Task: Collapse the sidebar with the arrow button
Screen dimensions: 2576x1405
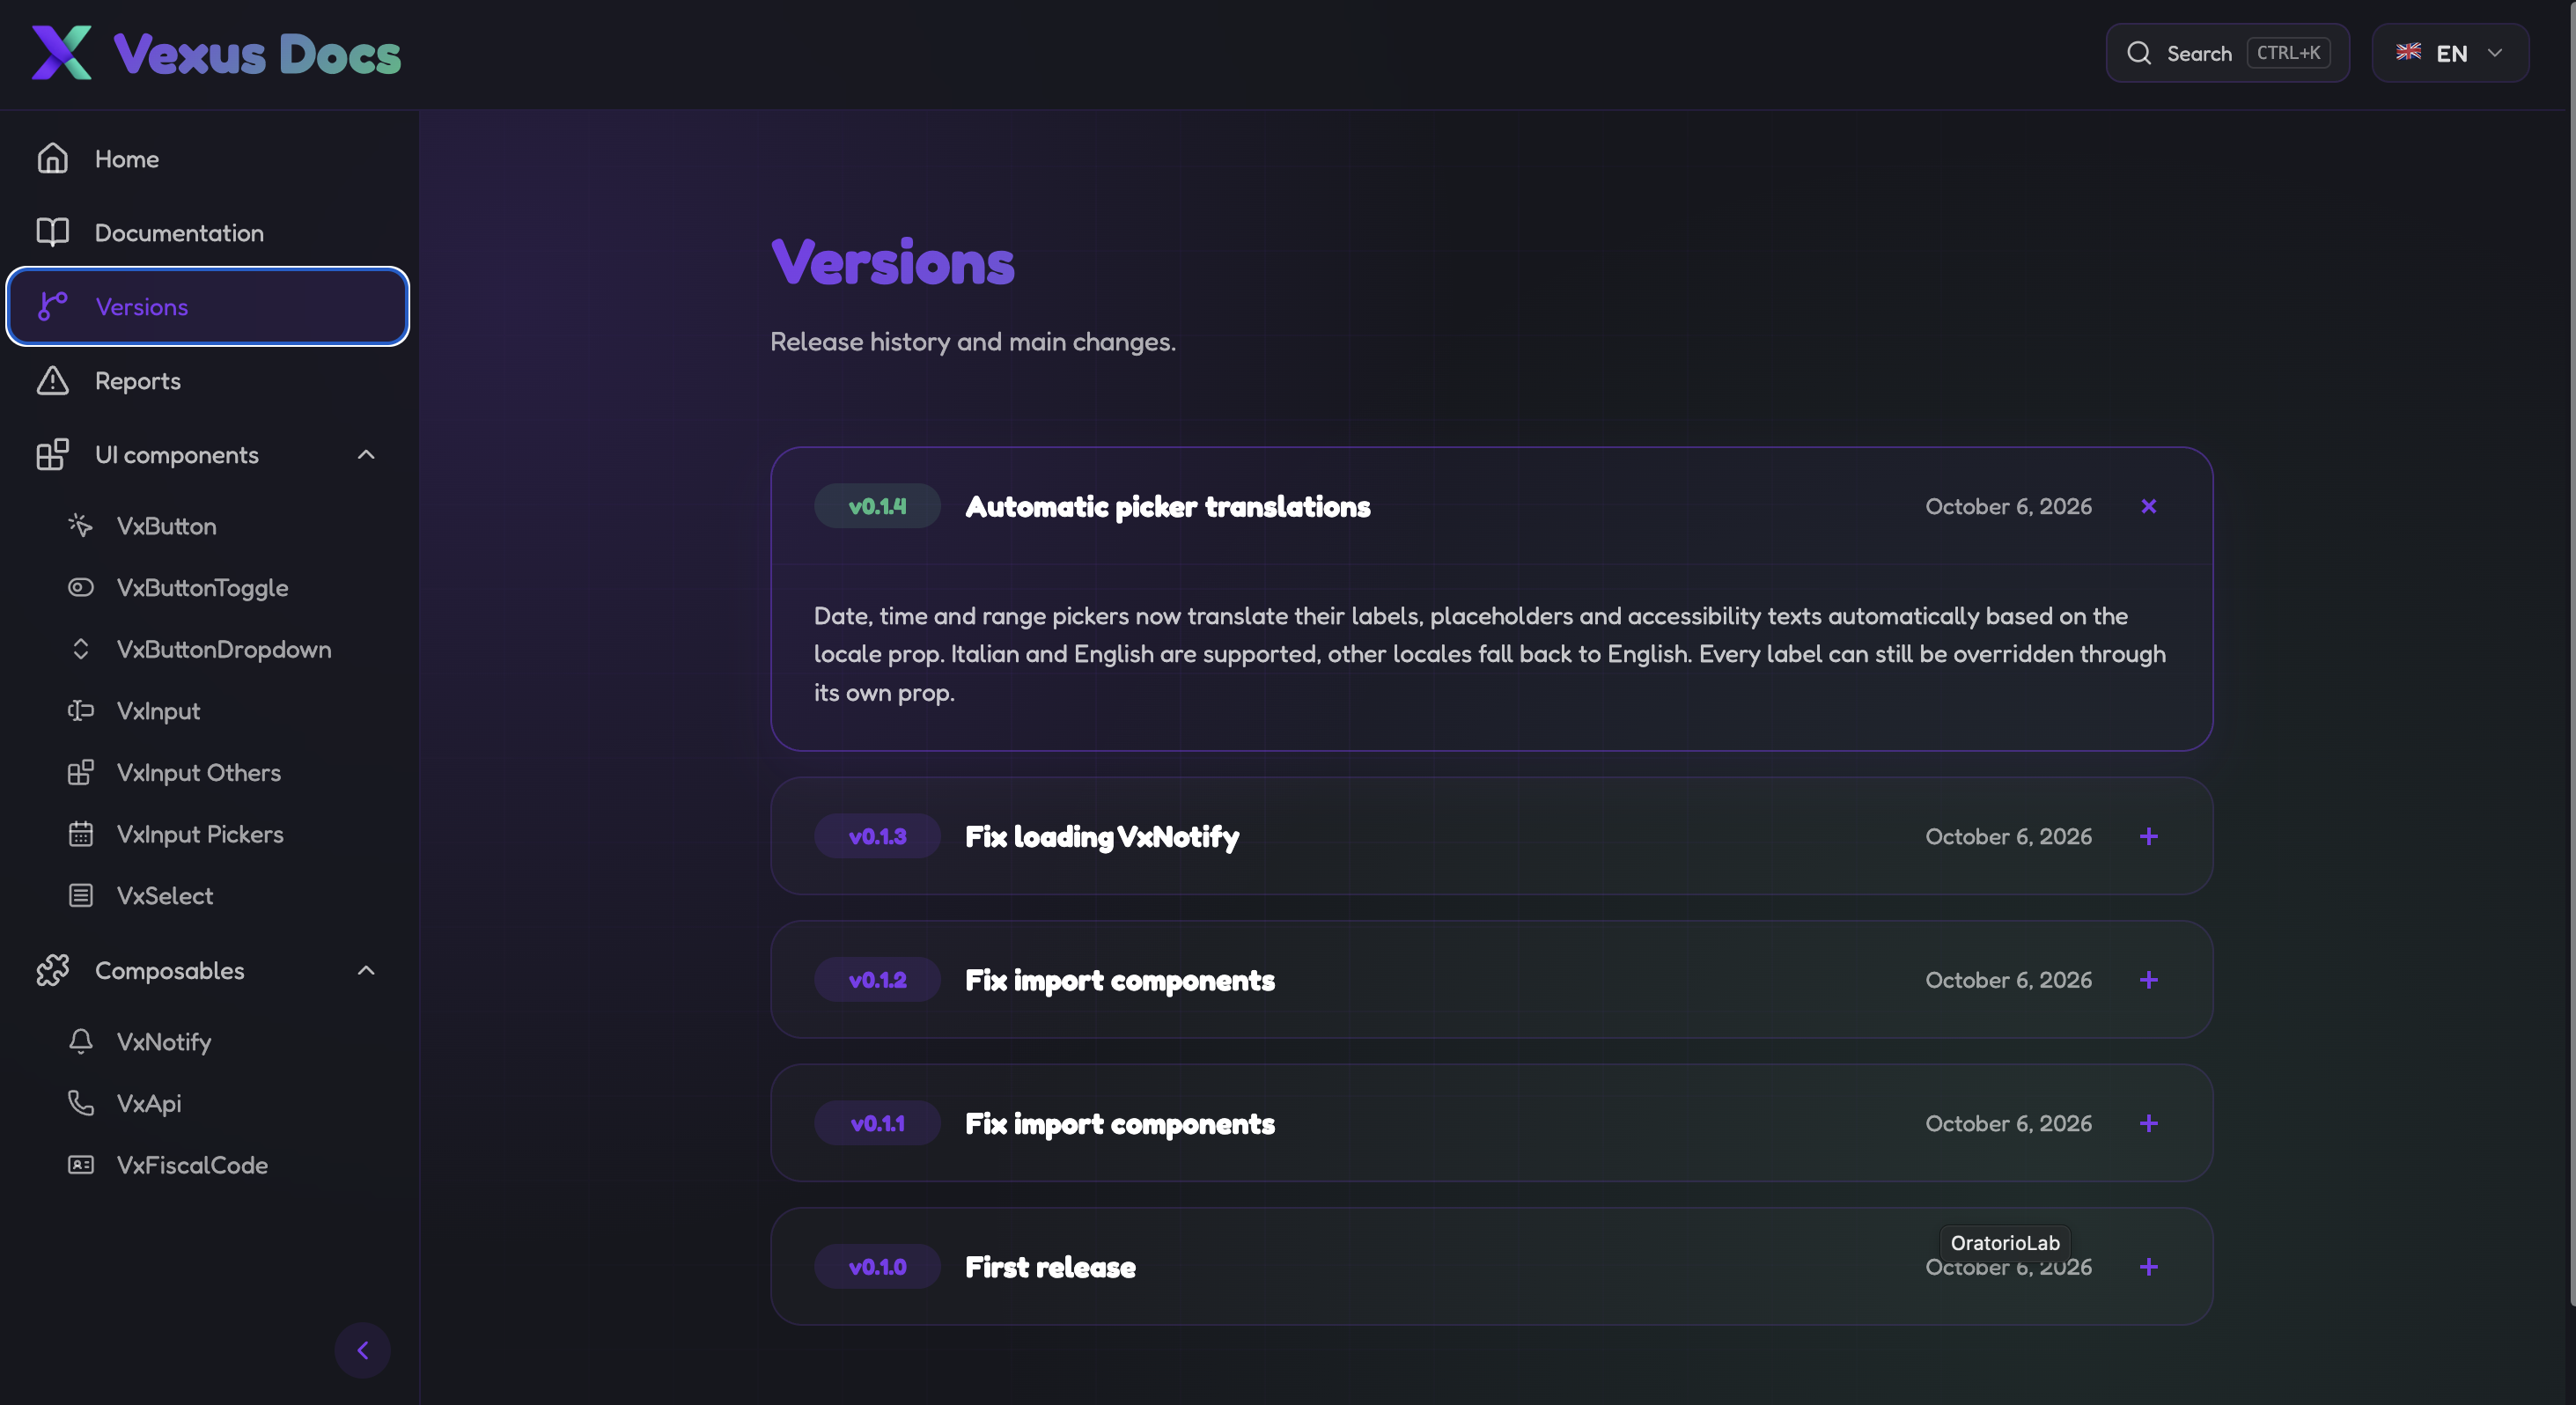Action: click(x=362, y=1350)
